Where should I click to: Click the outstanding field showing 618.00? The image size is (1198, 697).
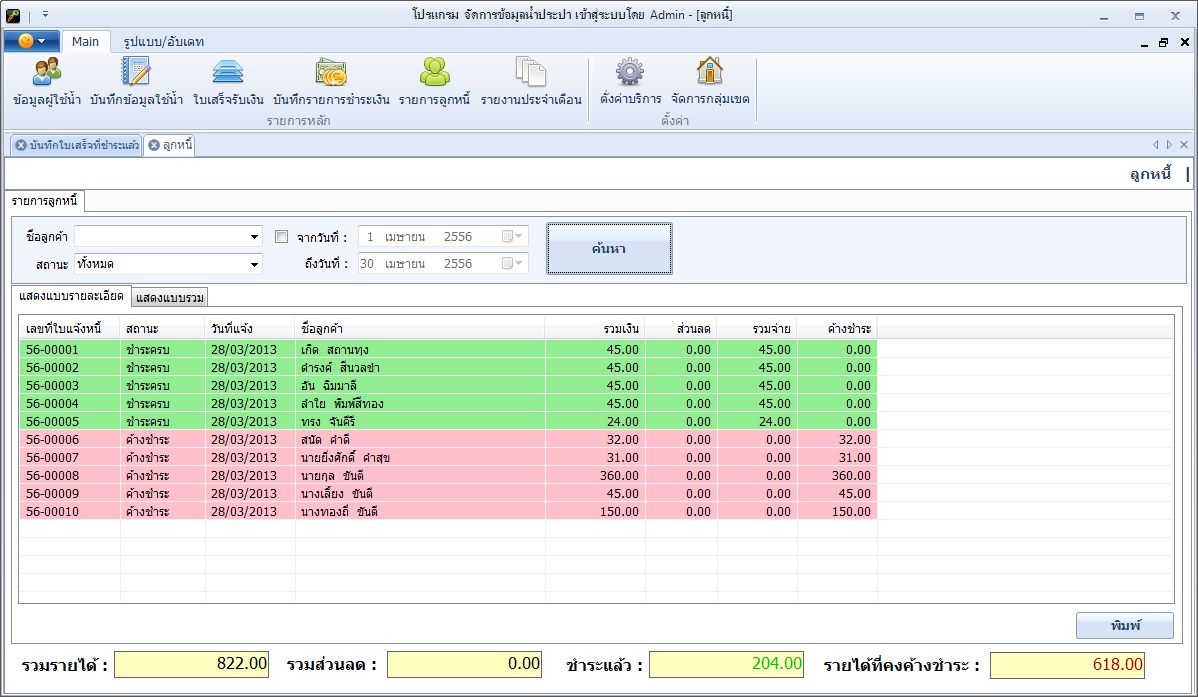pos(1067,664)
